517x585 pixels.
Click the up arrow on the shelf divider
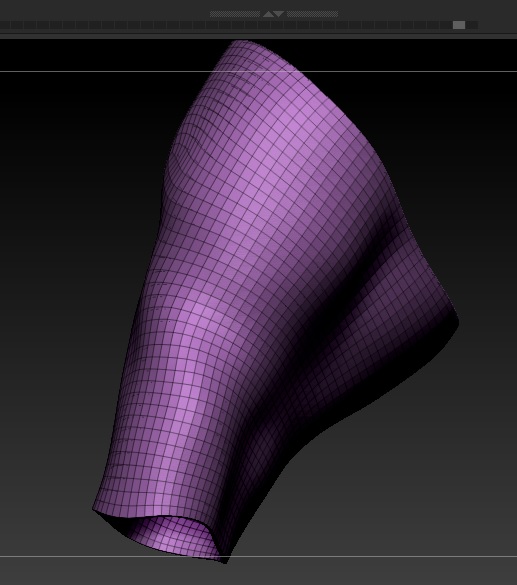[x=268, y=14]
